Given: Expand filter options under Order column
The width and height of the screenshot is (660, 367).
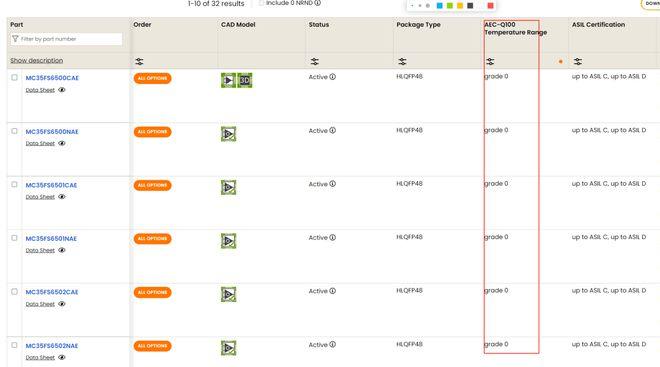Looking at the screenshot, I should 139,61.
